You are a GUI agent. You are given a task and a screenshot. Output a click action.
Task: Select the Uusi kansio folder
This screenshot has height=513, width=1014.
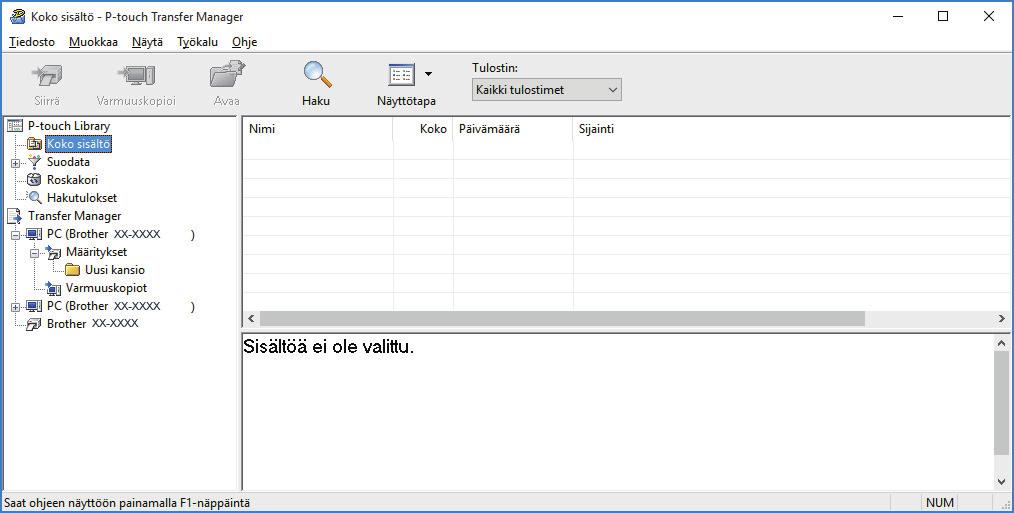[114, 270]
